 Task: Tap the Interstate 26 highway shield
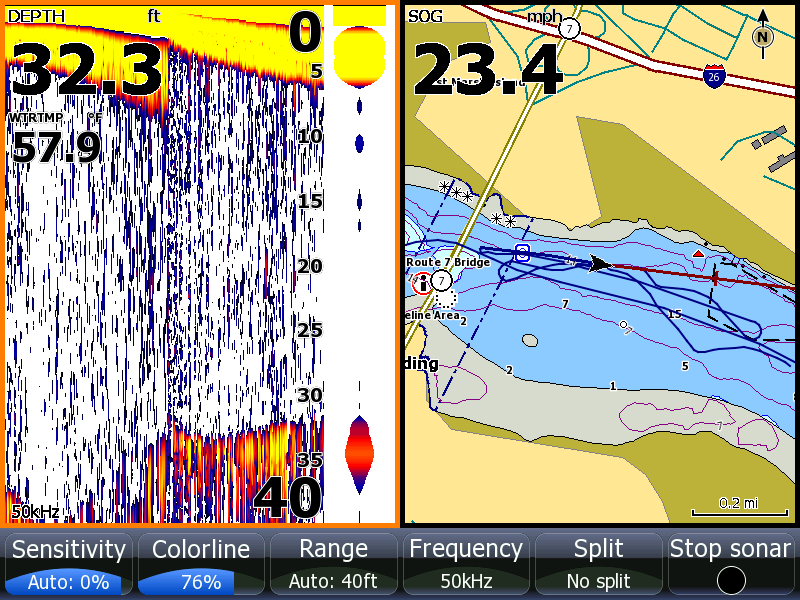[x=713, y=78]
